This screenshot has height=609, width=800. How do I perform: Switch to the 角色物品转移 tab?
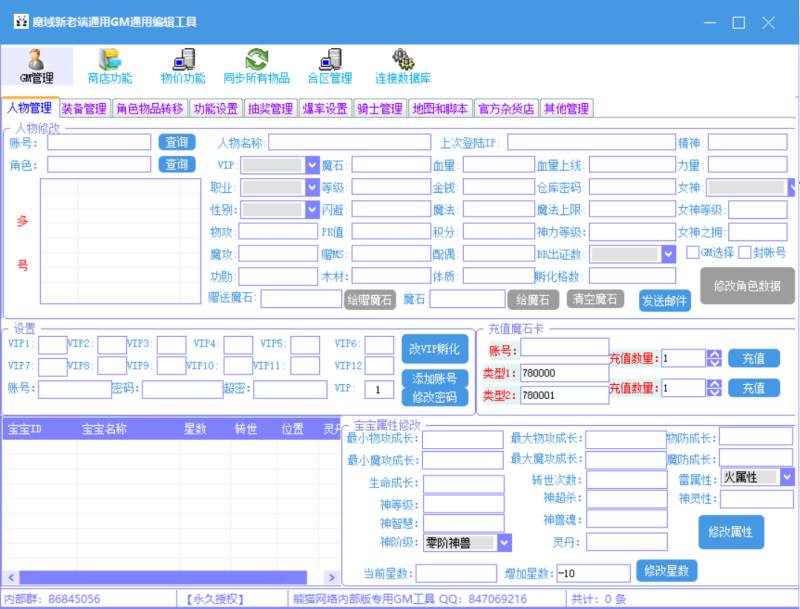pyautogui.click(x=149, y=109)
